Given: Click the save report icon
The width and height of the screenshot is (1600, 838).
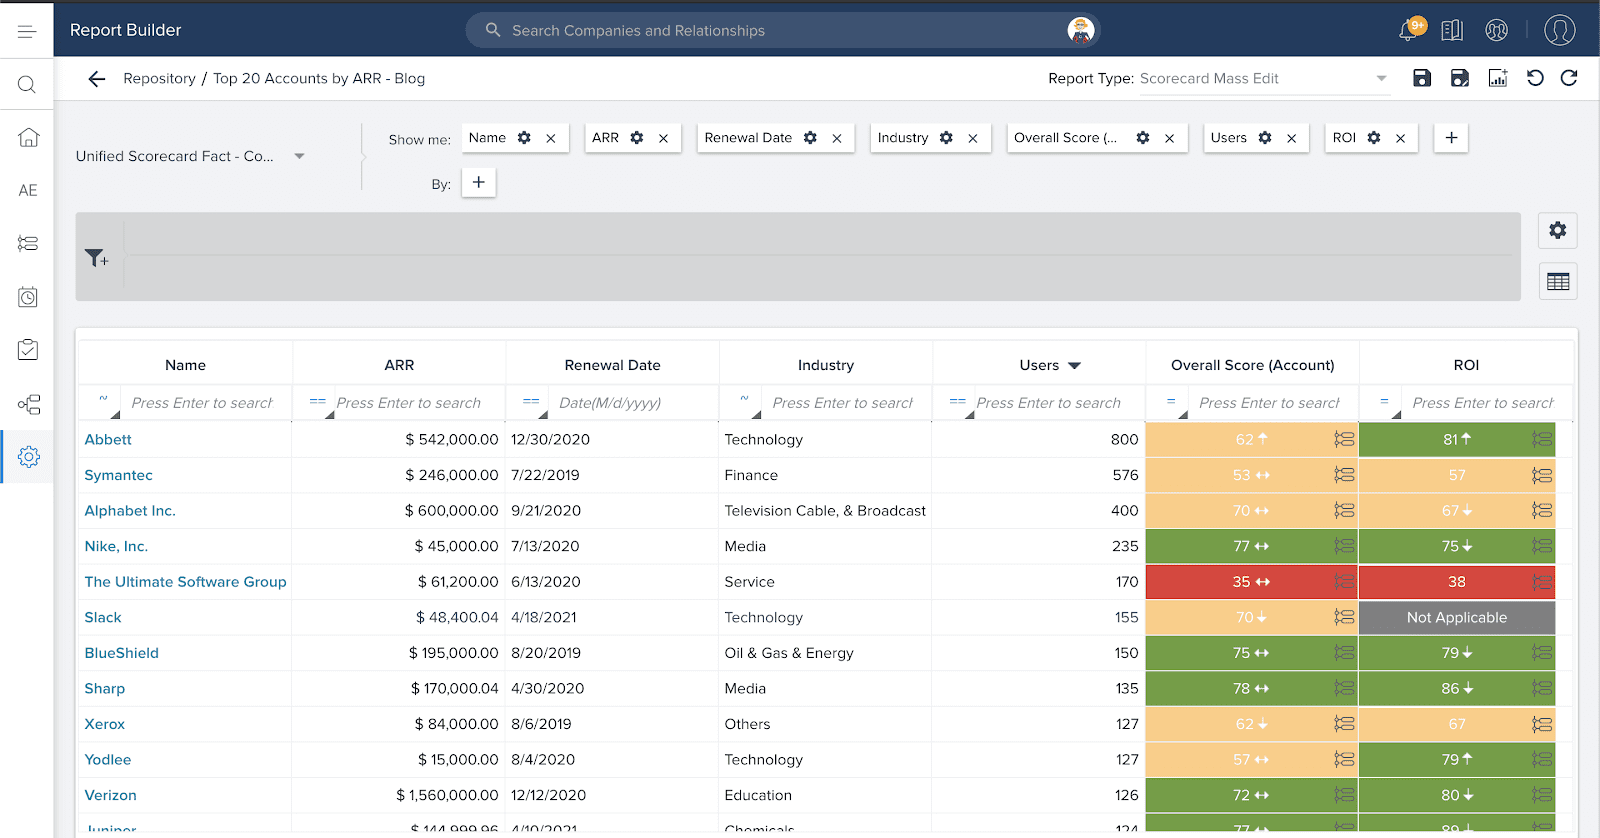Looking at the screenshot, I should [x=1421, y=78].
